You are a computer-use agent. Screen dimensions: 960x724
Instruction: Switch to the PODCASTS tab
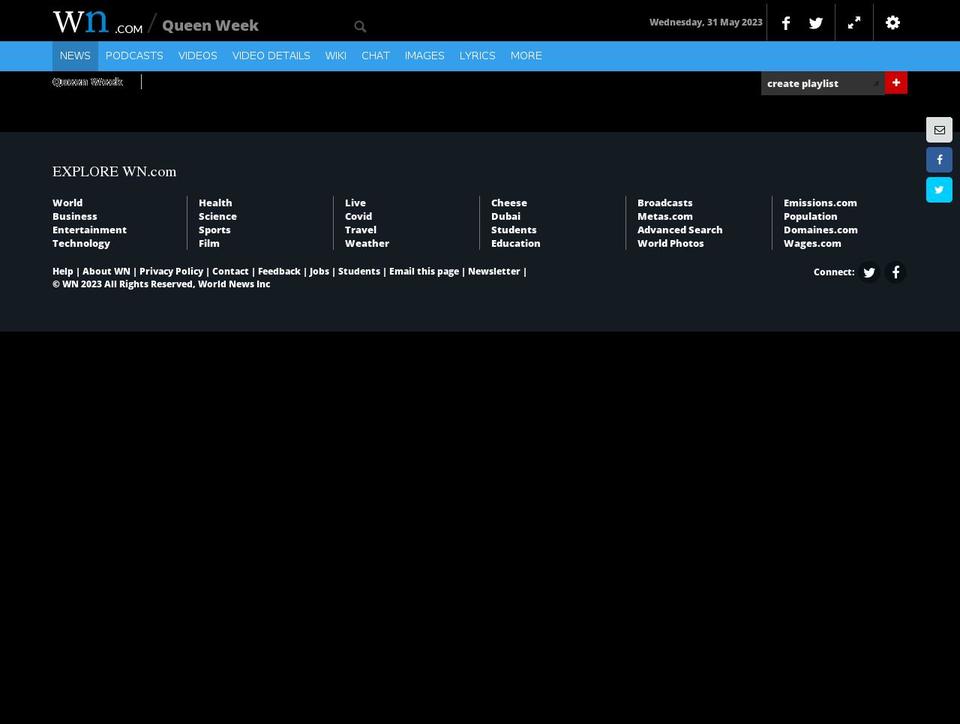point(134,56)
